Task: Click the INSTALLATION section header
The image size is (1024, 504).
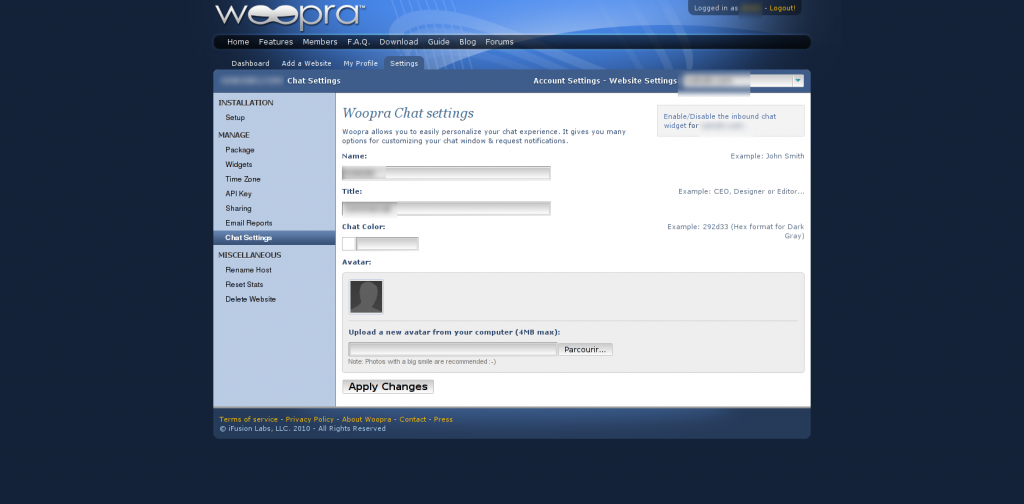Action: click(x=246, y=103)
